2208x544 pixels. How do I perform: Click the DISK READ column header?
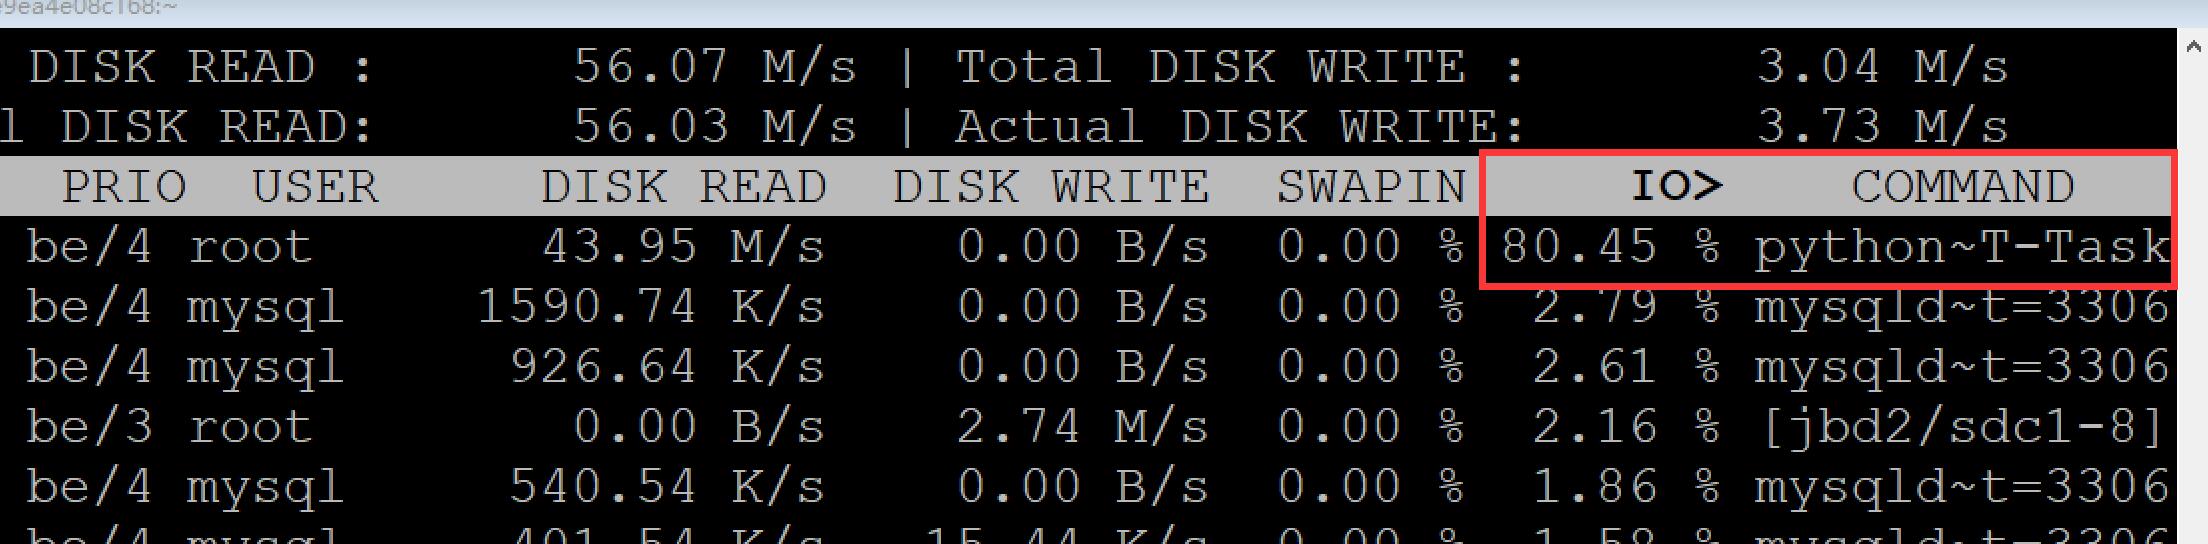(x=684, y=187)
